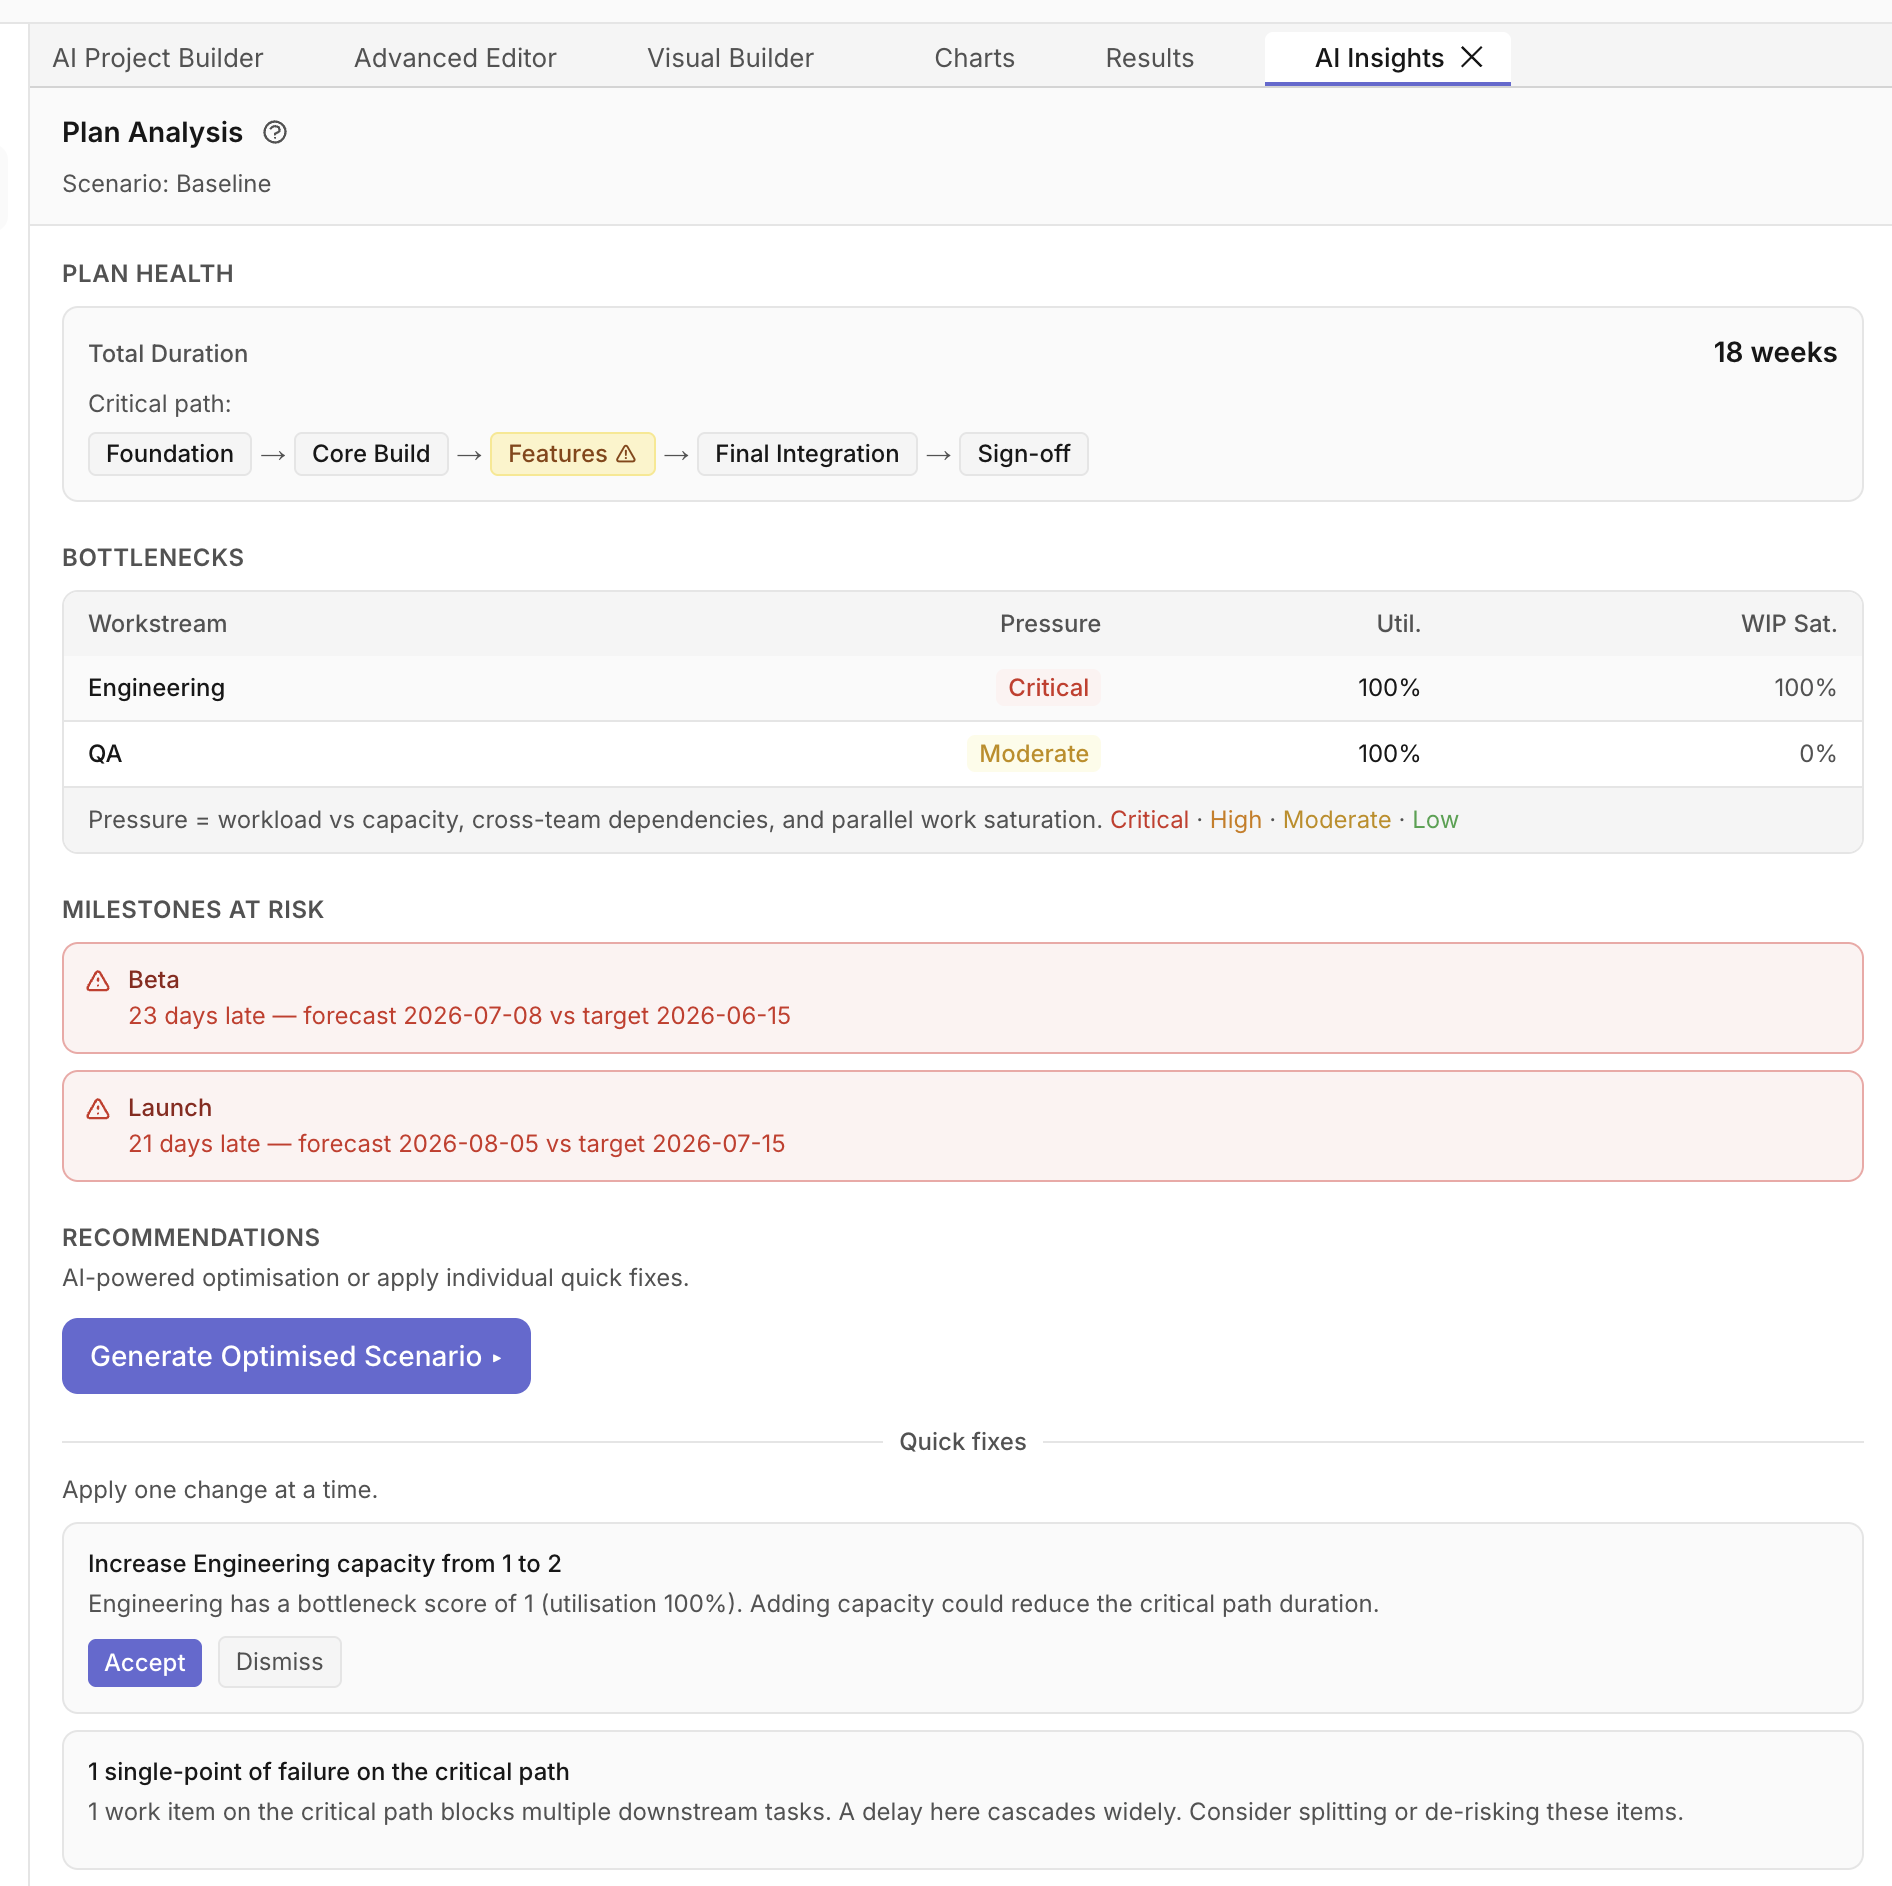Dismiss the Engineering capacity suggestion
This screenshot has height=1886, width=1892.
[x=279, y=1662]
